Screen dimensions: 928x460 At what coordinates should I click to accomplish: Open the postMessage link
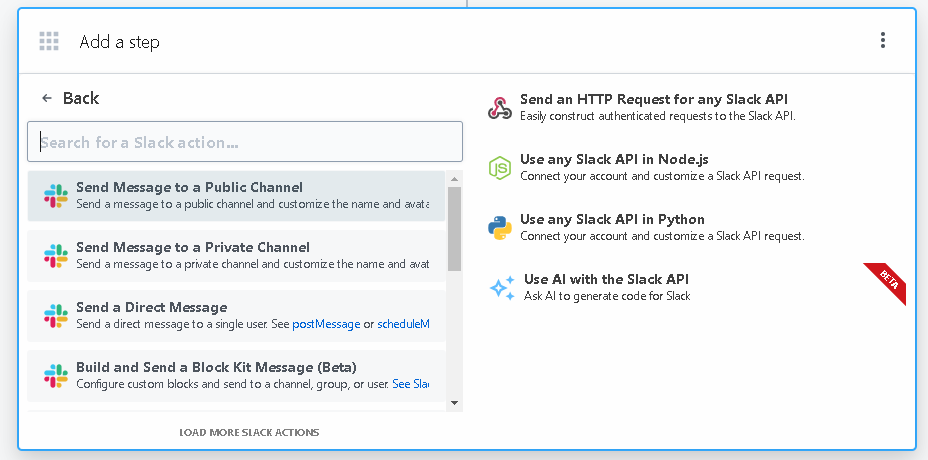coord(326,324)
